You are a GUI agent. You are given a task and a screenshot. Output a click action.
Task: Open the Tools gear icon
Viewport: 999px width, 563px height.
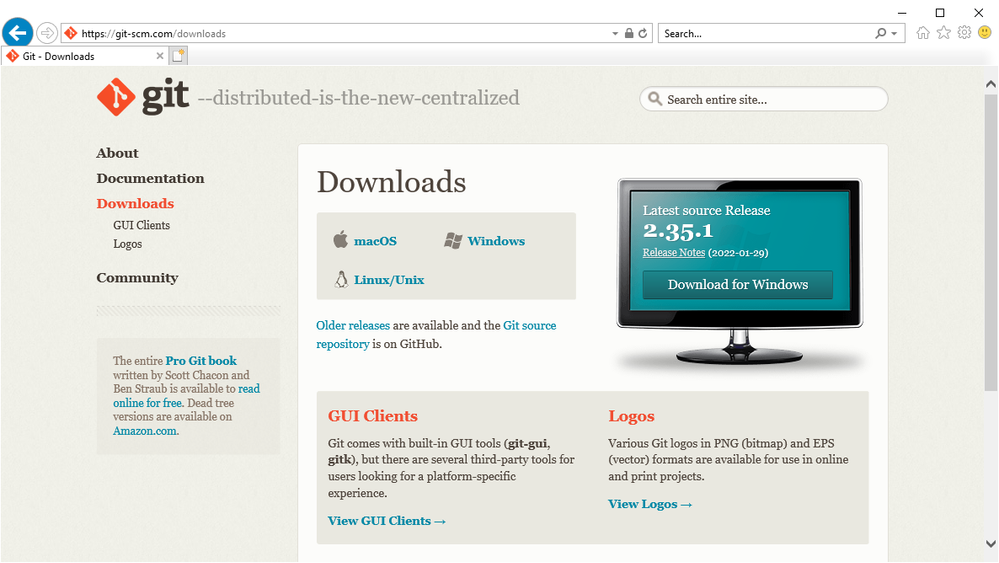coord(964,32)
